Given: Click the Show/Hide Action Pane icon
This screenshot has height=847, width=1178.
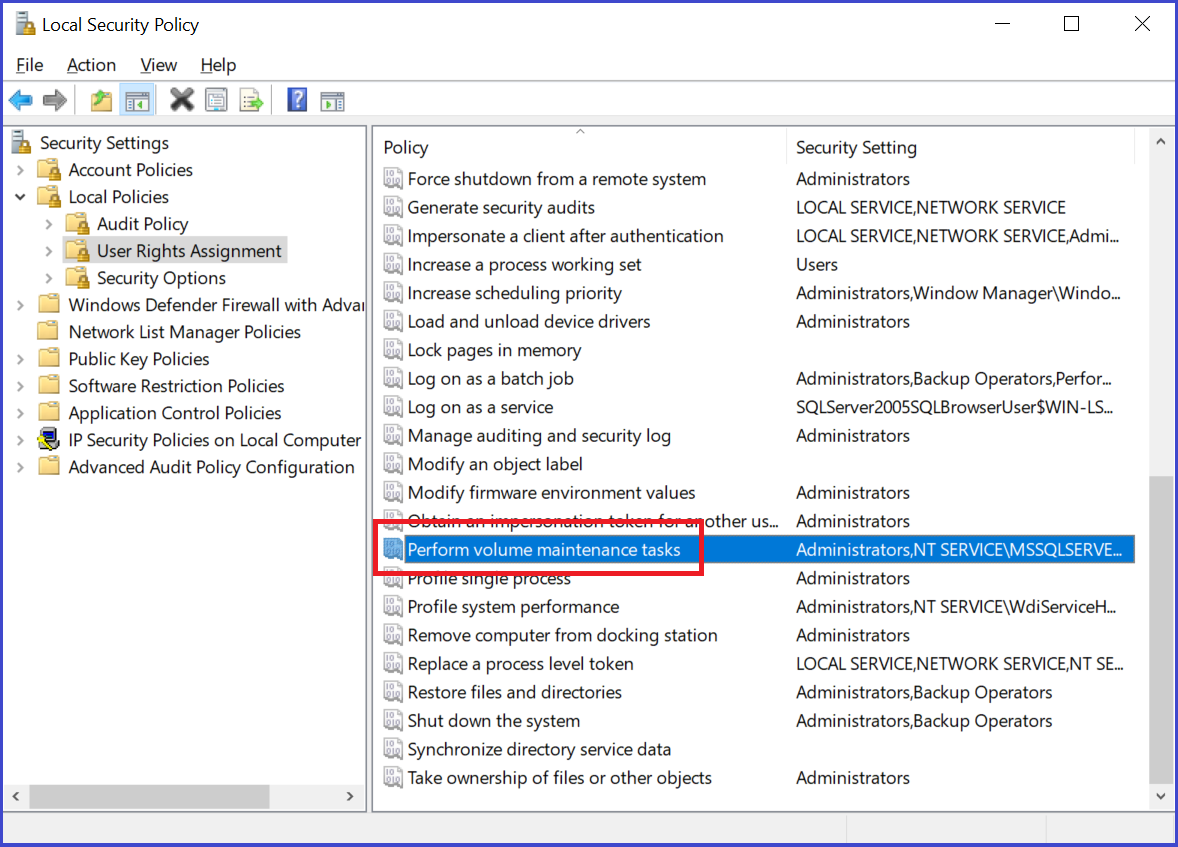Looking at the screenshot, I should click(x=332, y=99).
